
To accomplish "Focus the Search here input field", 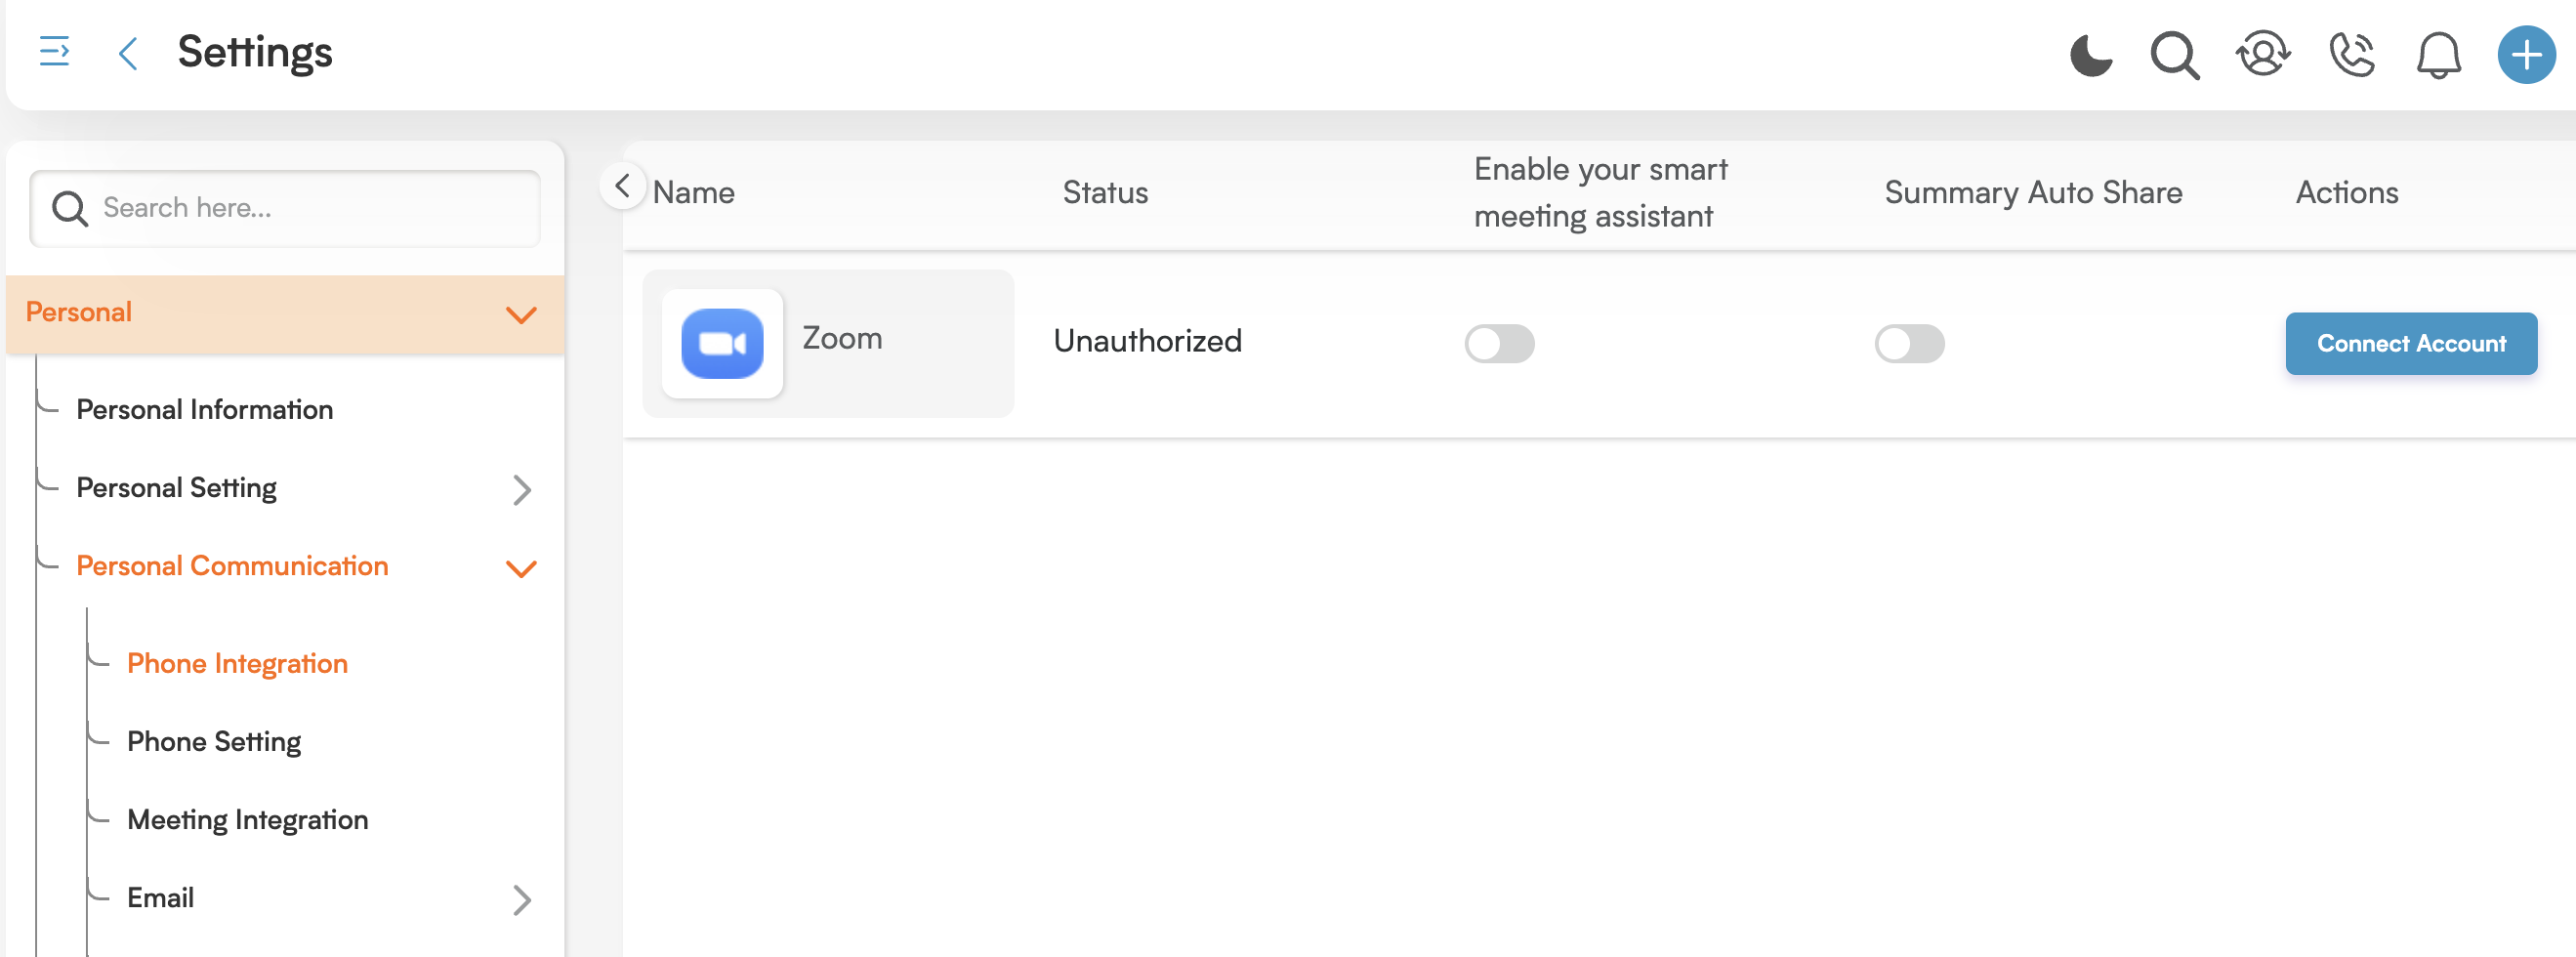I will pyautogui.click(x=285, y=208).
